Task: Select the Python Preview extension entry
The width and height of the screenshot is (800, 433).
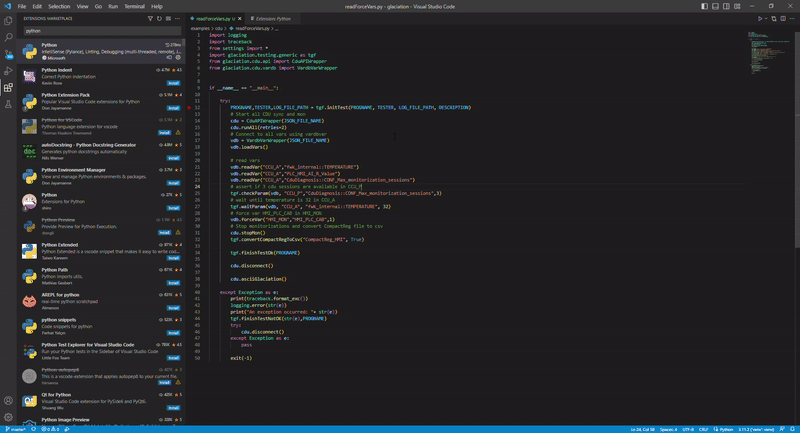Action: tap(101, 226)
